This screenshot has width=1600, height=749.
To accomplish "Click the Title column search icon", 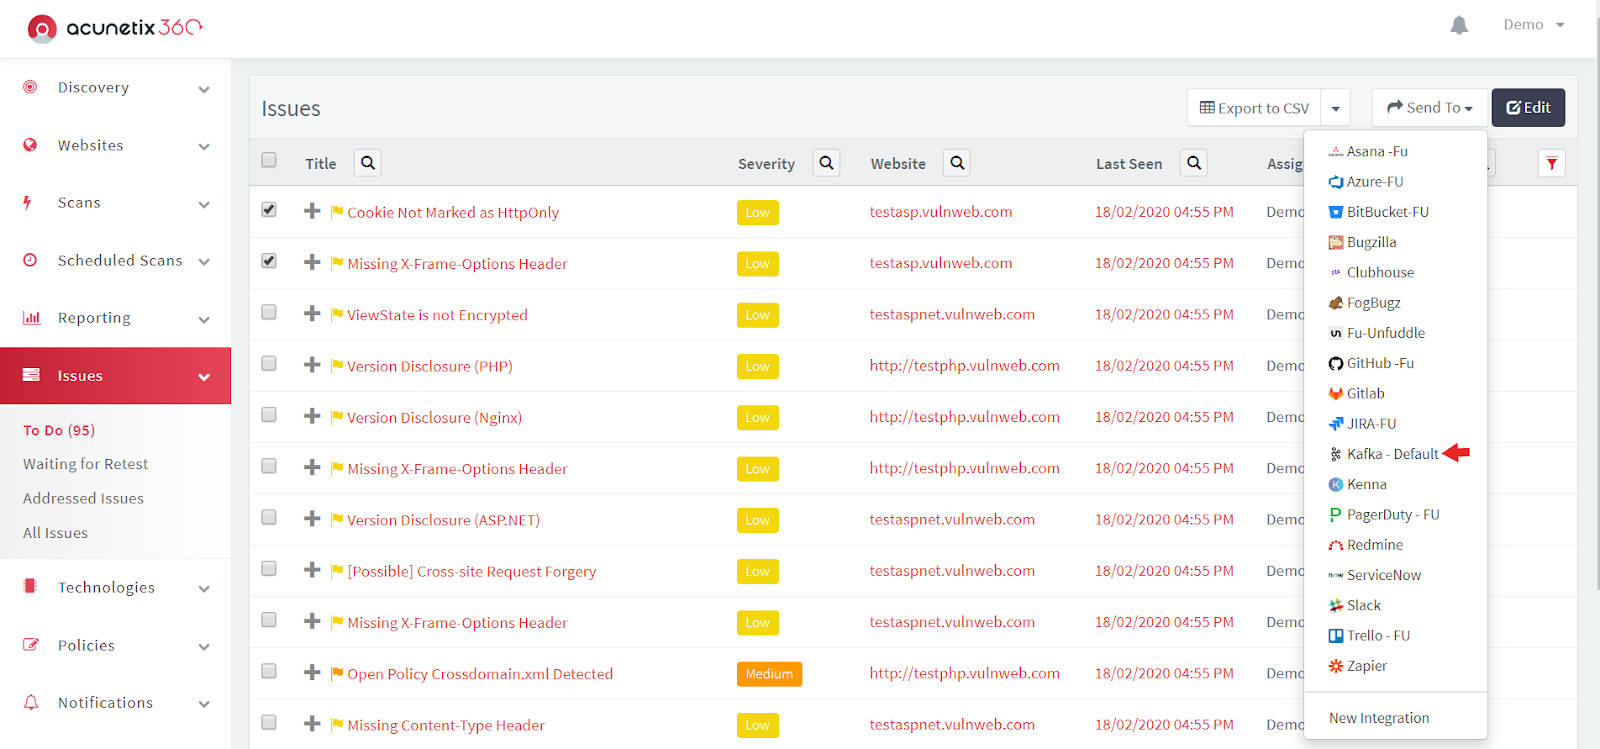I will pyautogui.click(x=368, y=163).
